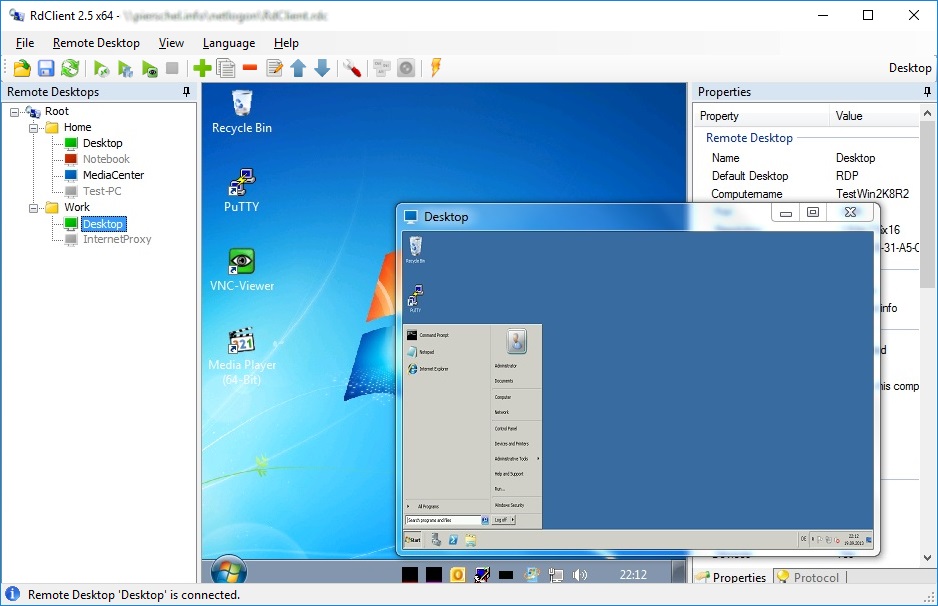This screenshot has height=606, width=938.
Task: Collapse the Root tree node
Action: coord(14,111)
